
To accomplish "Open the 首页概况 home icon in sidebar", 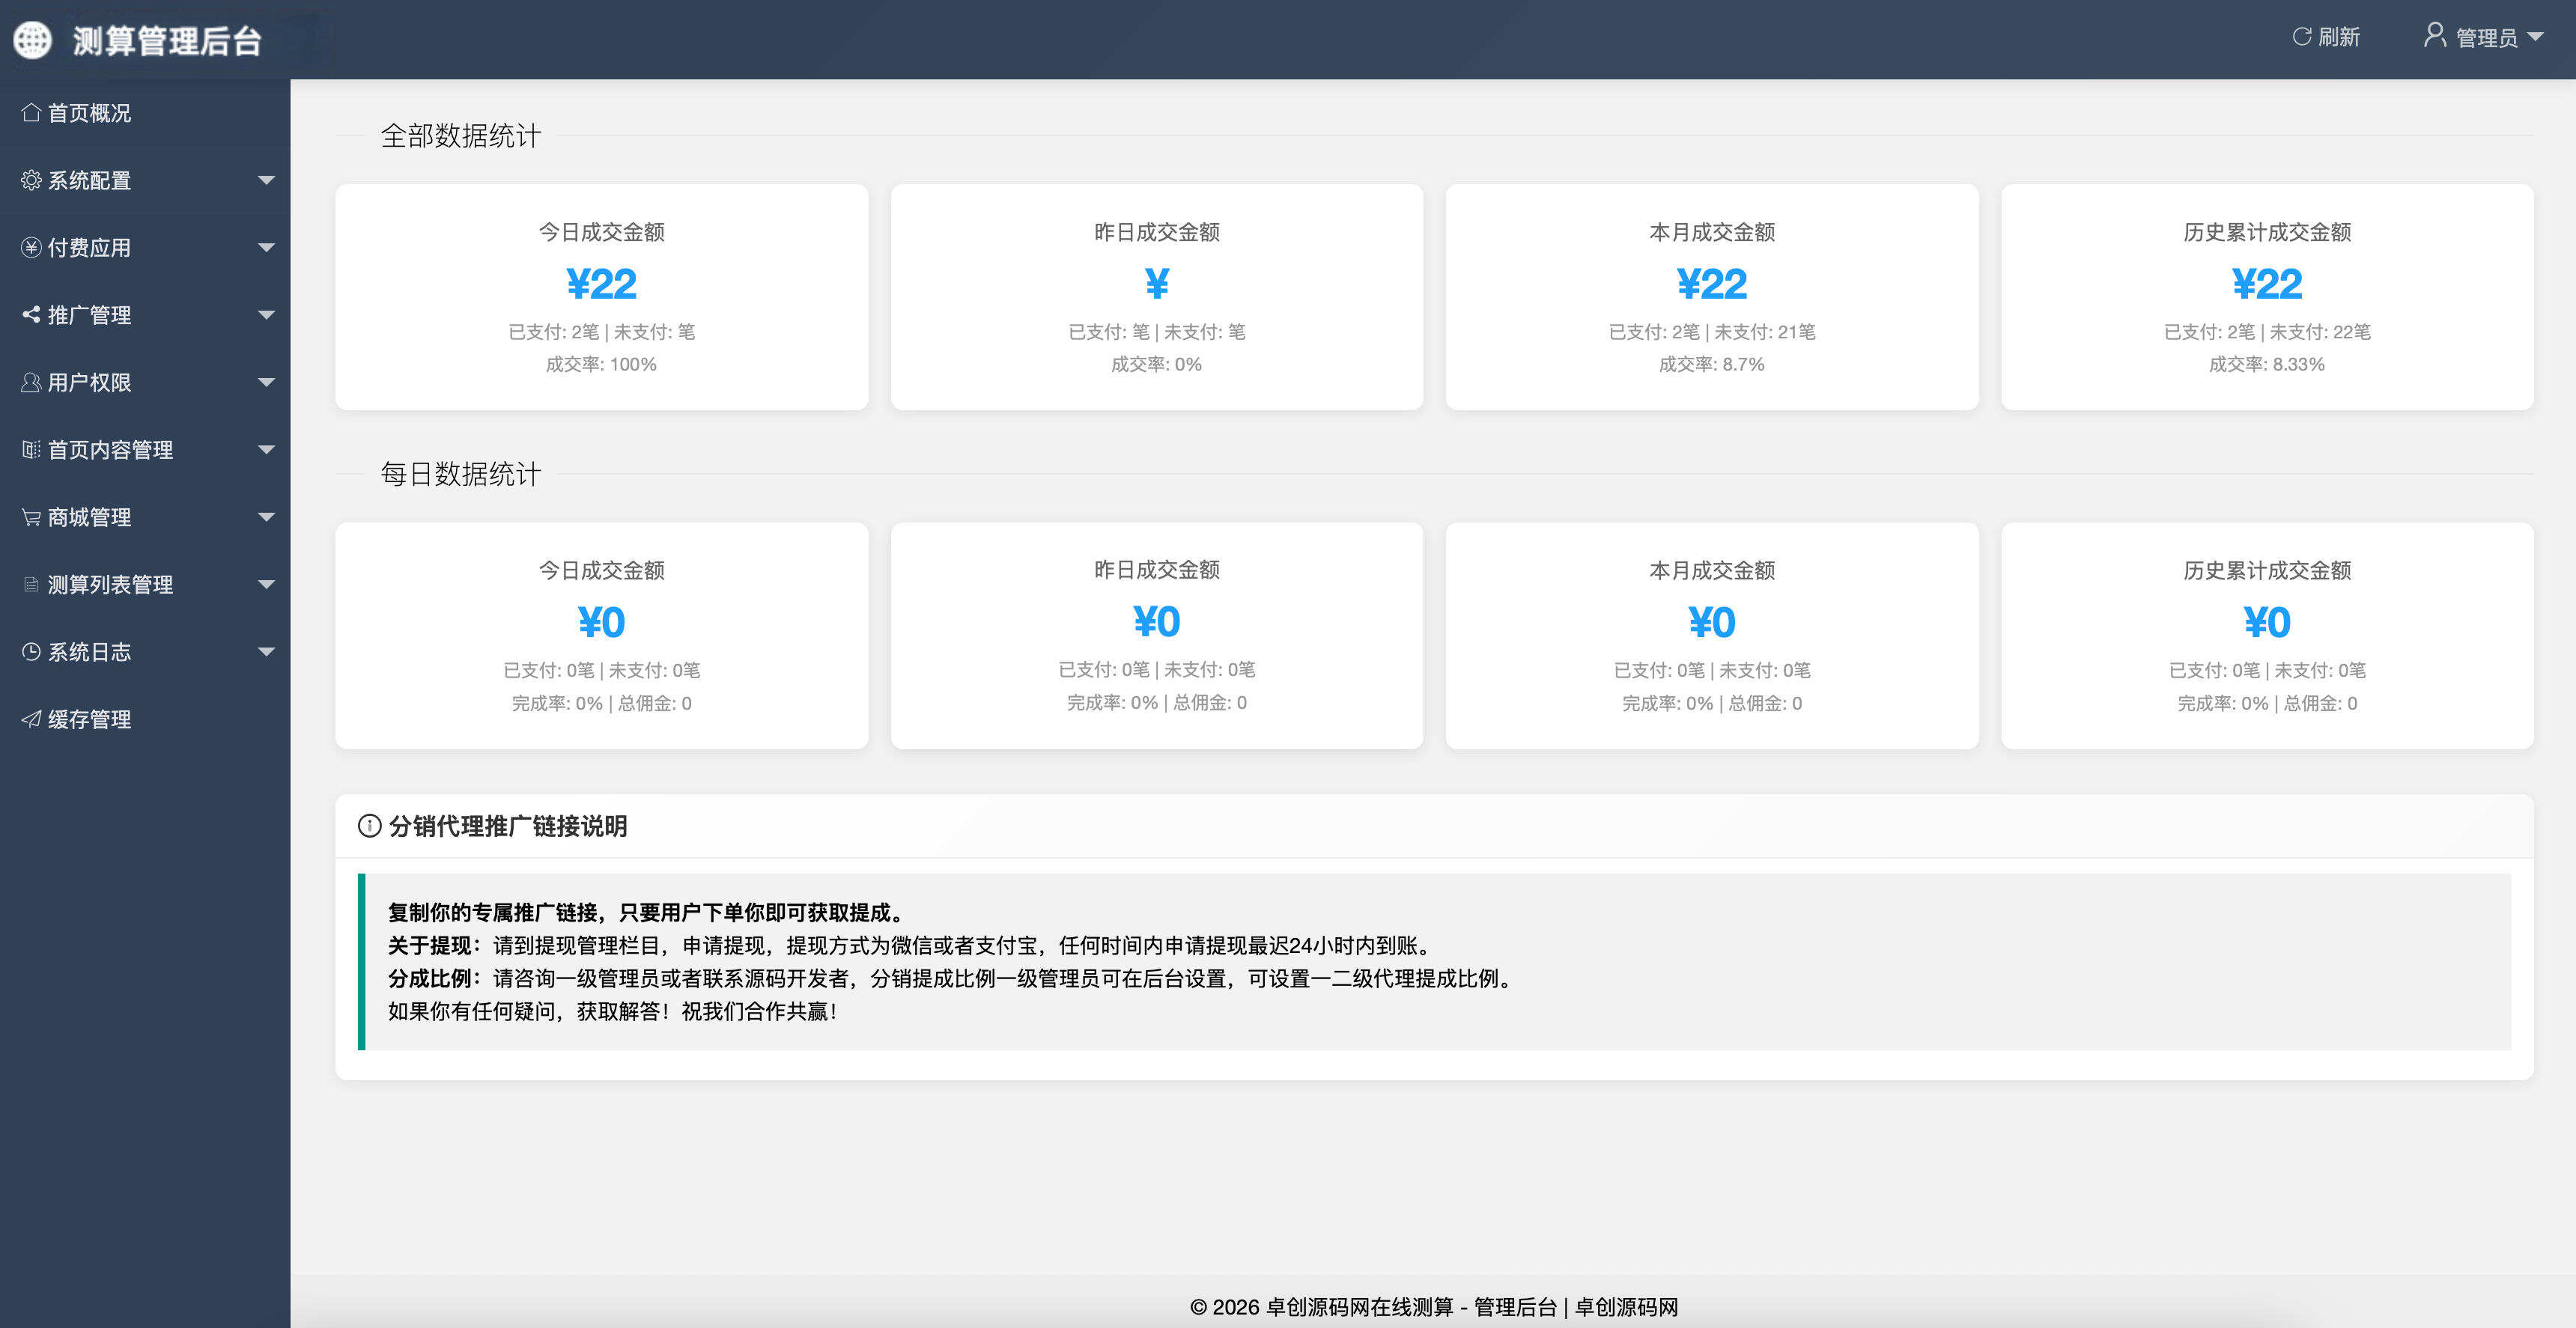I will (30, 113).
